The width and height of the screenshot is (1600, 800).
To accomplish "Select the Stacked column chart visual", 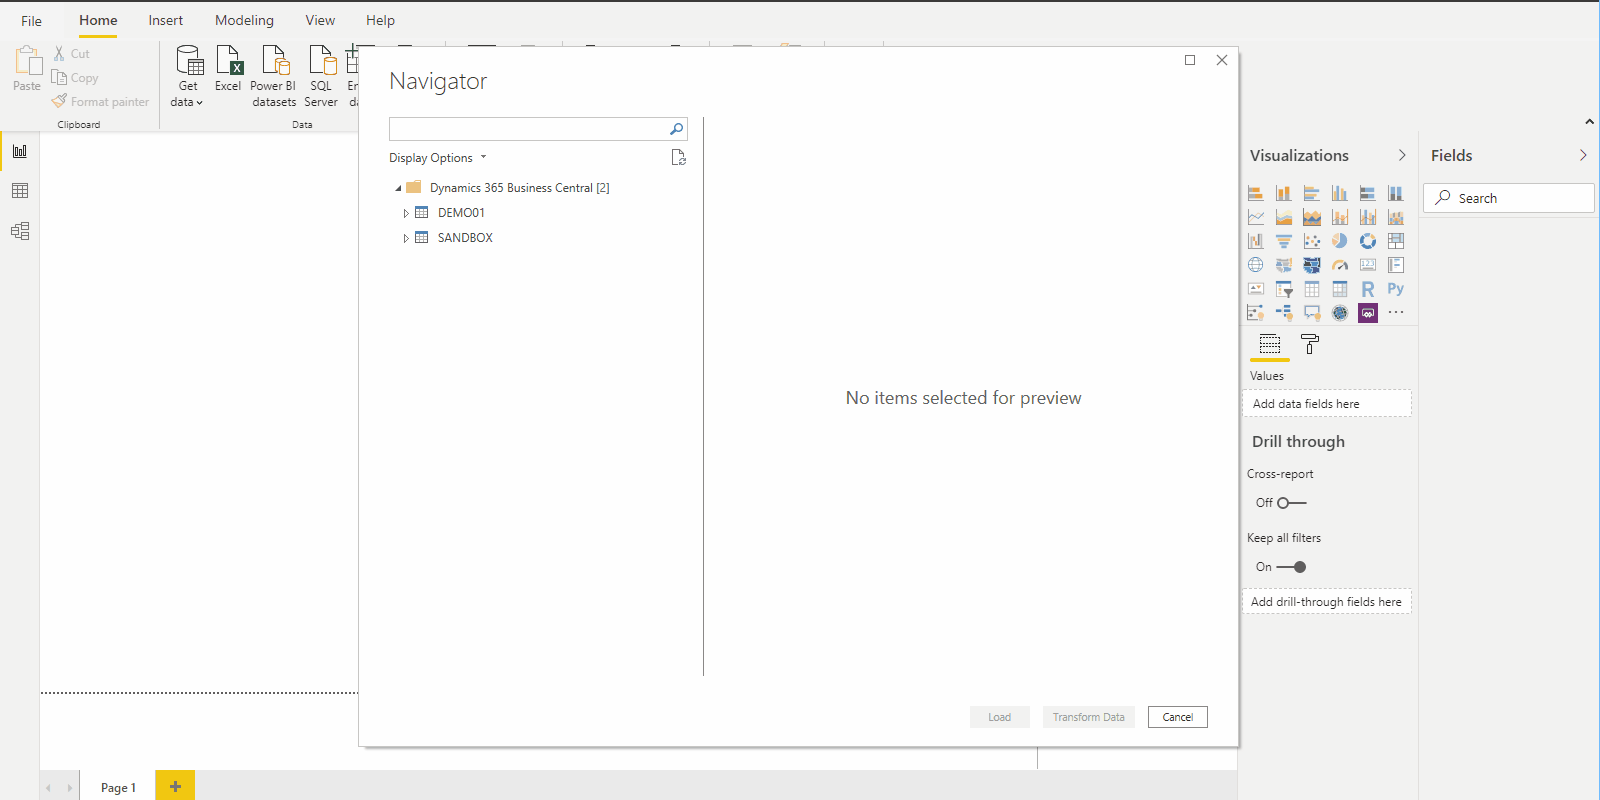I will click(1284, 193).
